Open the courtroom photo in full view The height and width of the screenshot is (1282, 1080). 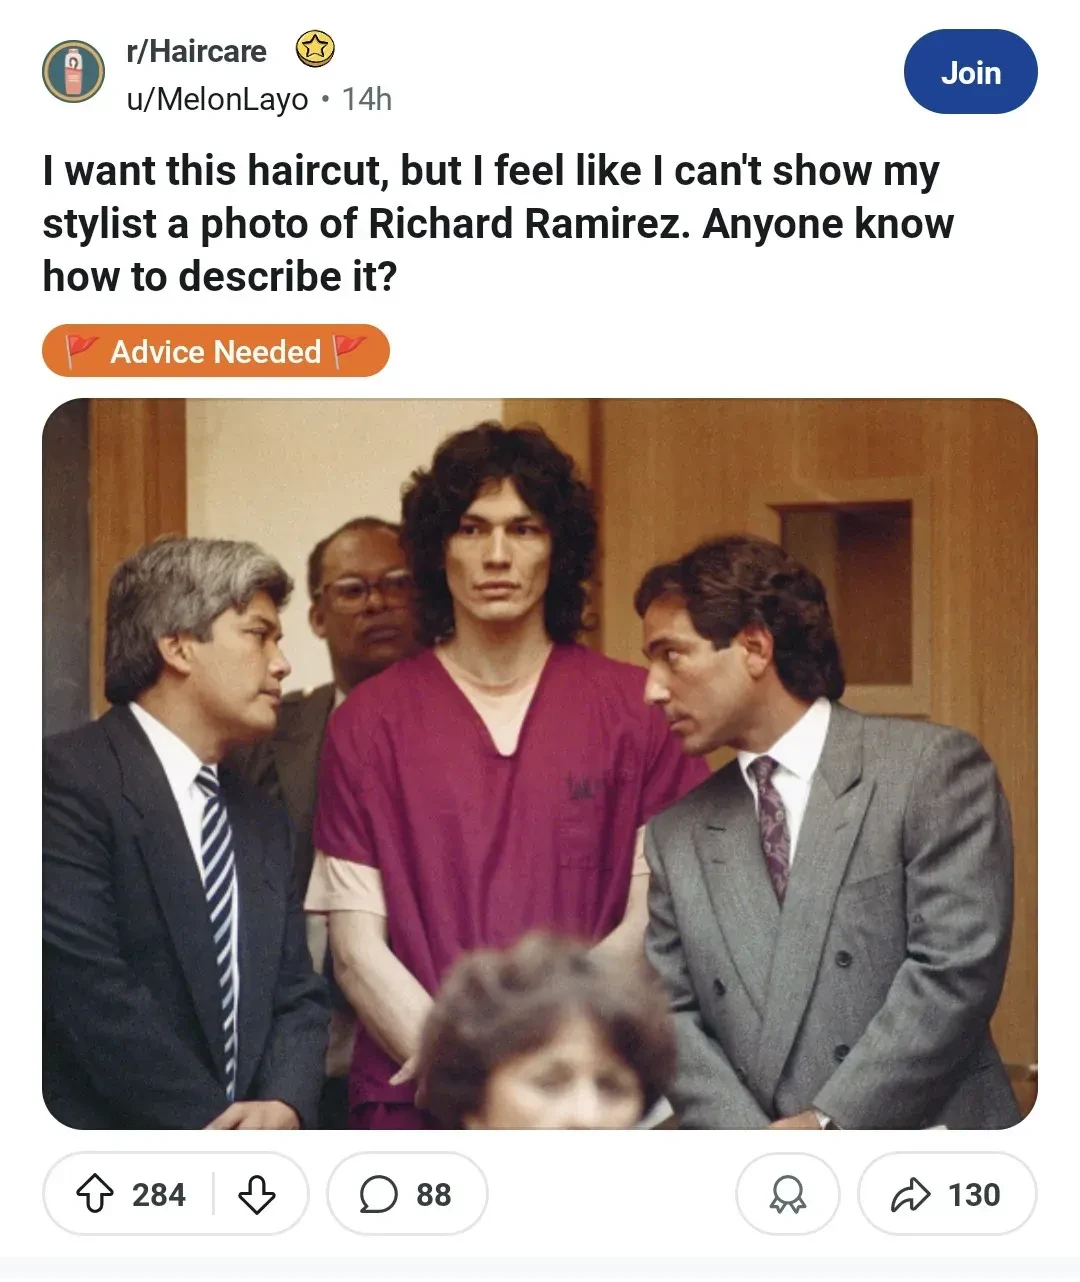point(540,764)
